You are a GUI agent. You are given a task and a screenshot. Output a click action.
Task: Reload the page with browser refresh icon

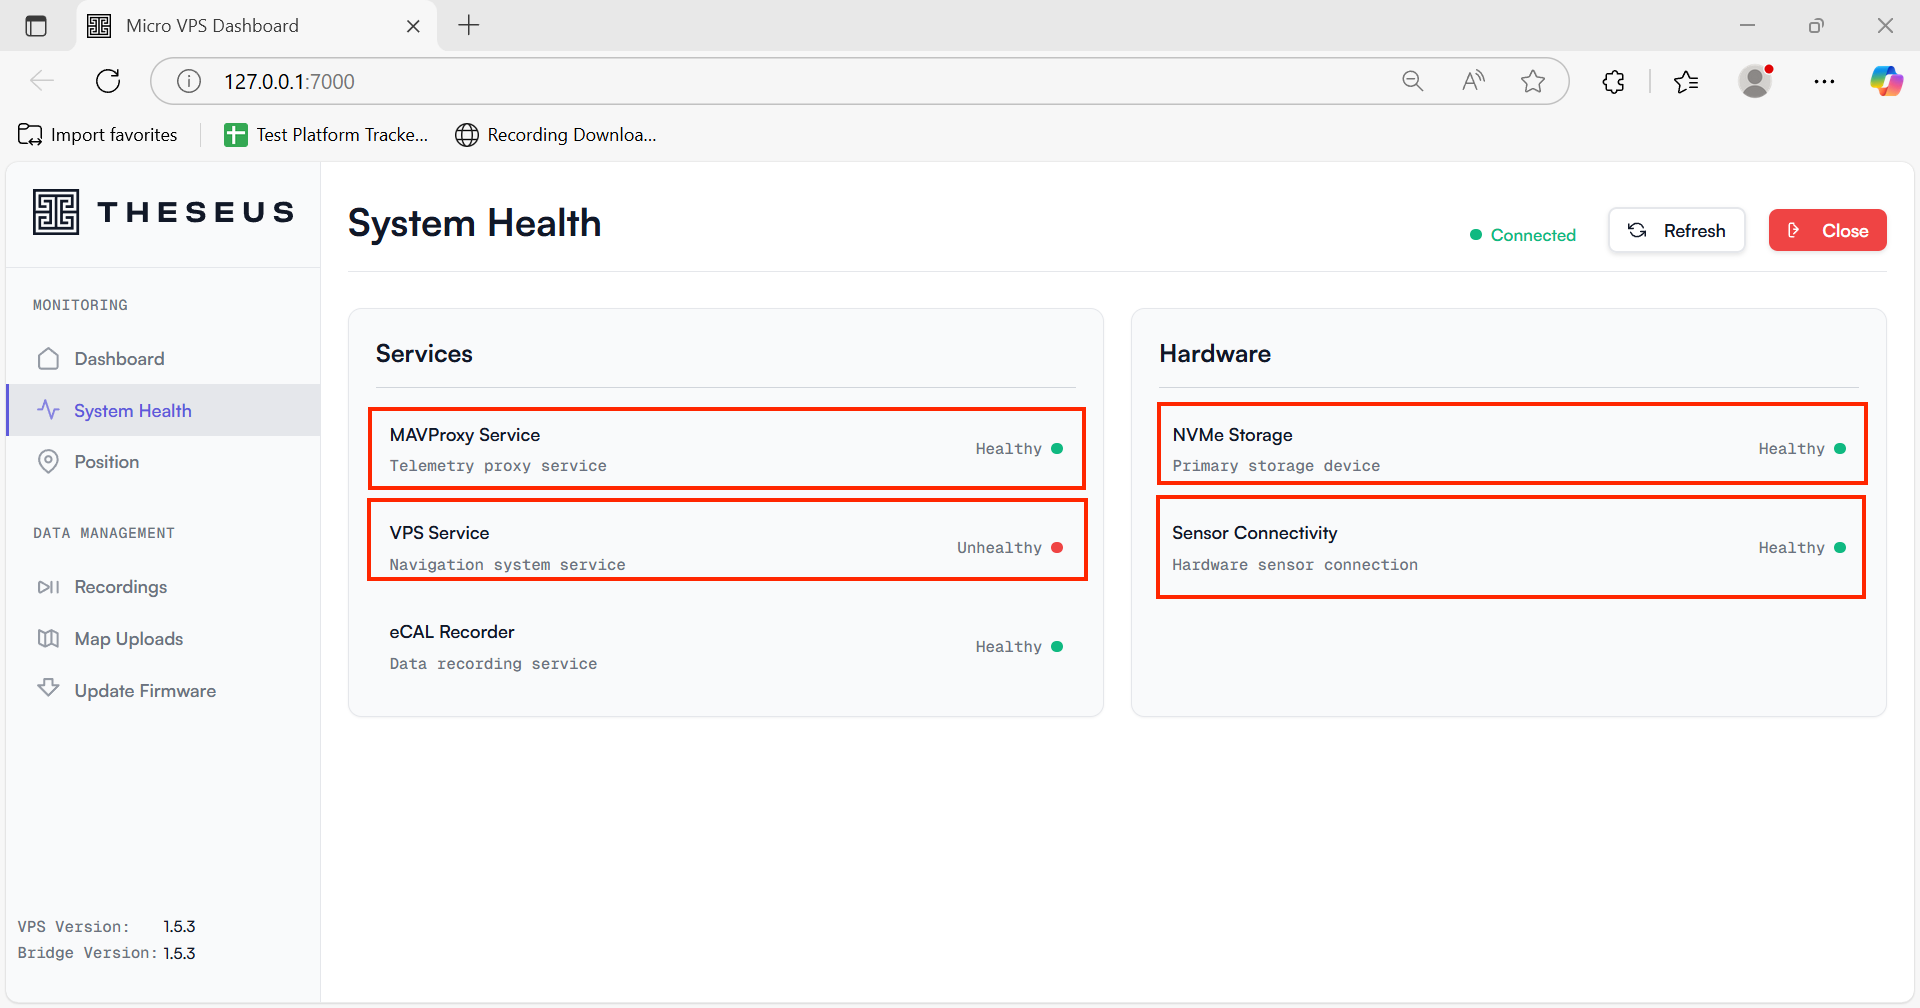108,82
